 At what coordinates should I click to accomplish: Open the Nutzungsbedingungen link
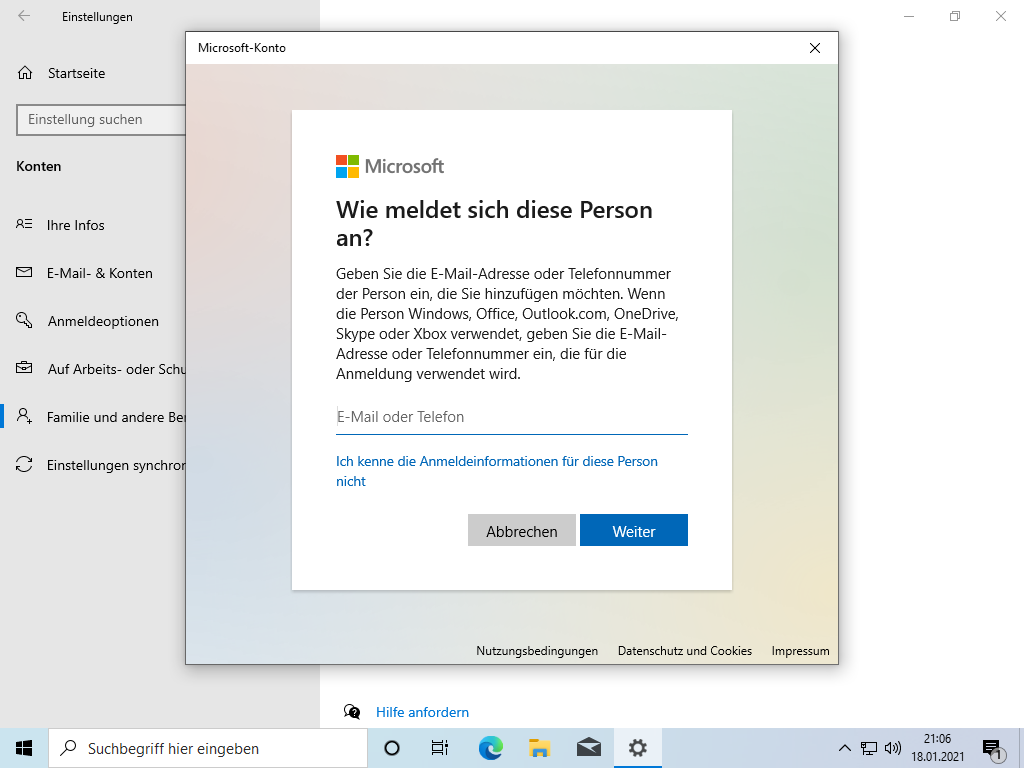click(537, 651)
